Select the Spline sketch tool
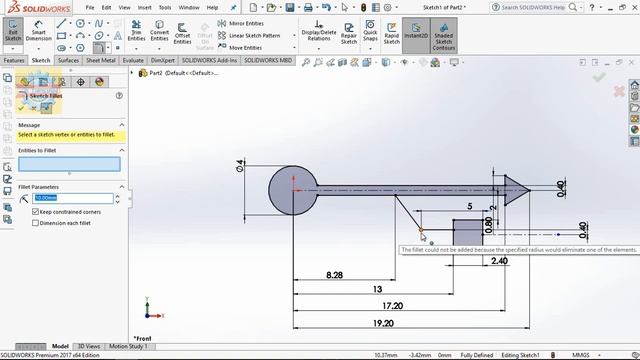The width and height of the screenshot is (640, 360). [x=99, y=24]
